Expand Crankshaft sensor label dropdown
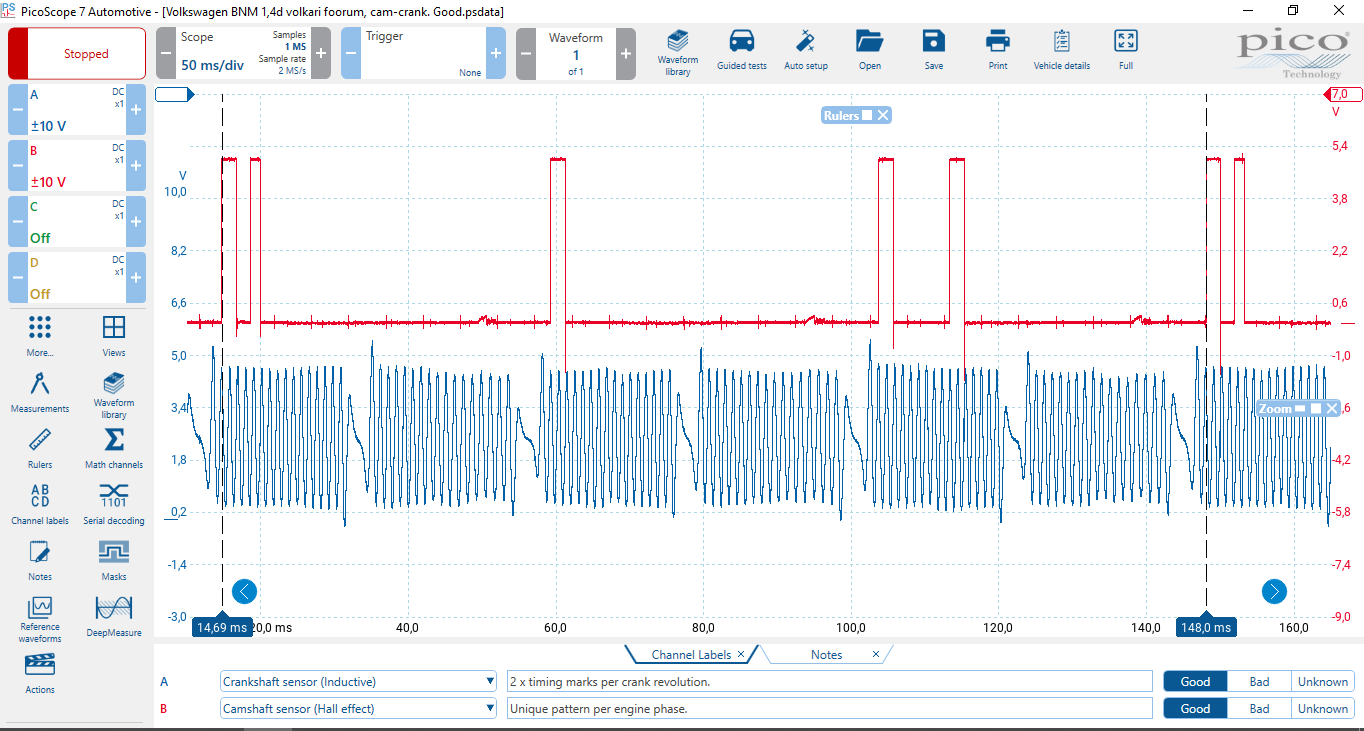Viewport: 1364px width, 731px height. click(x=490, y=682)
